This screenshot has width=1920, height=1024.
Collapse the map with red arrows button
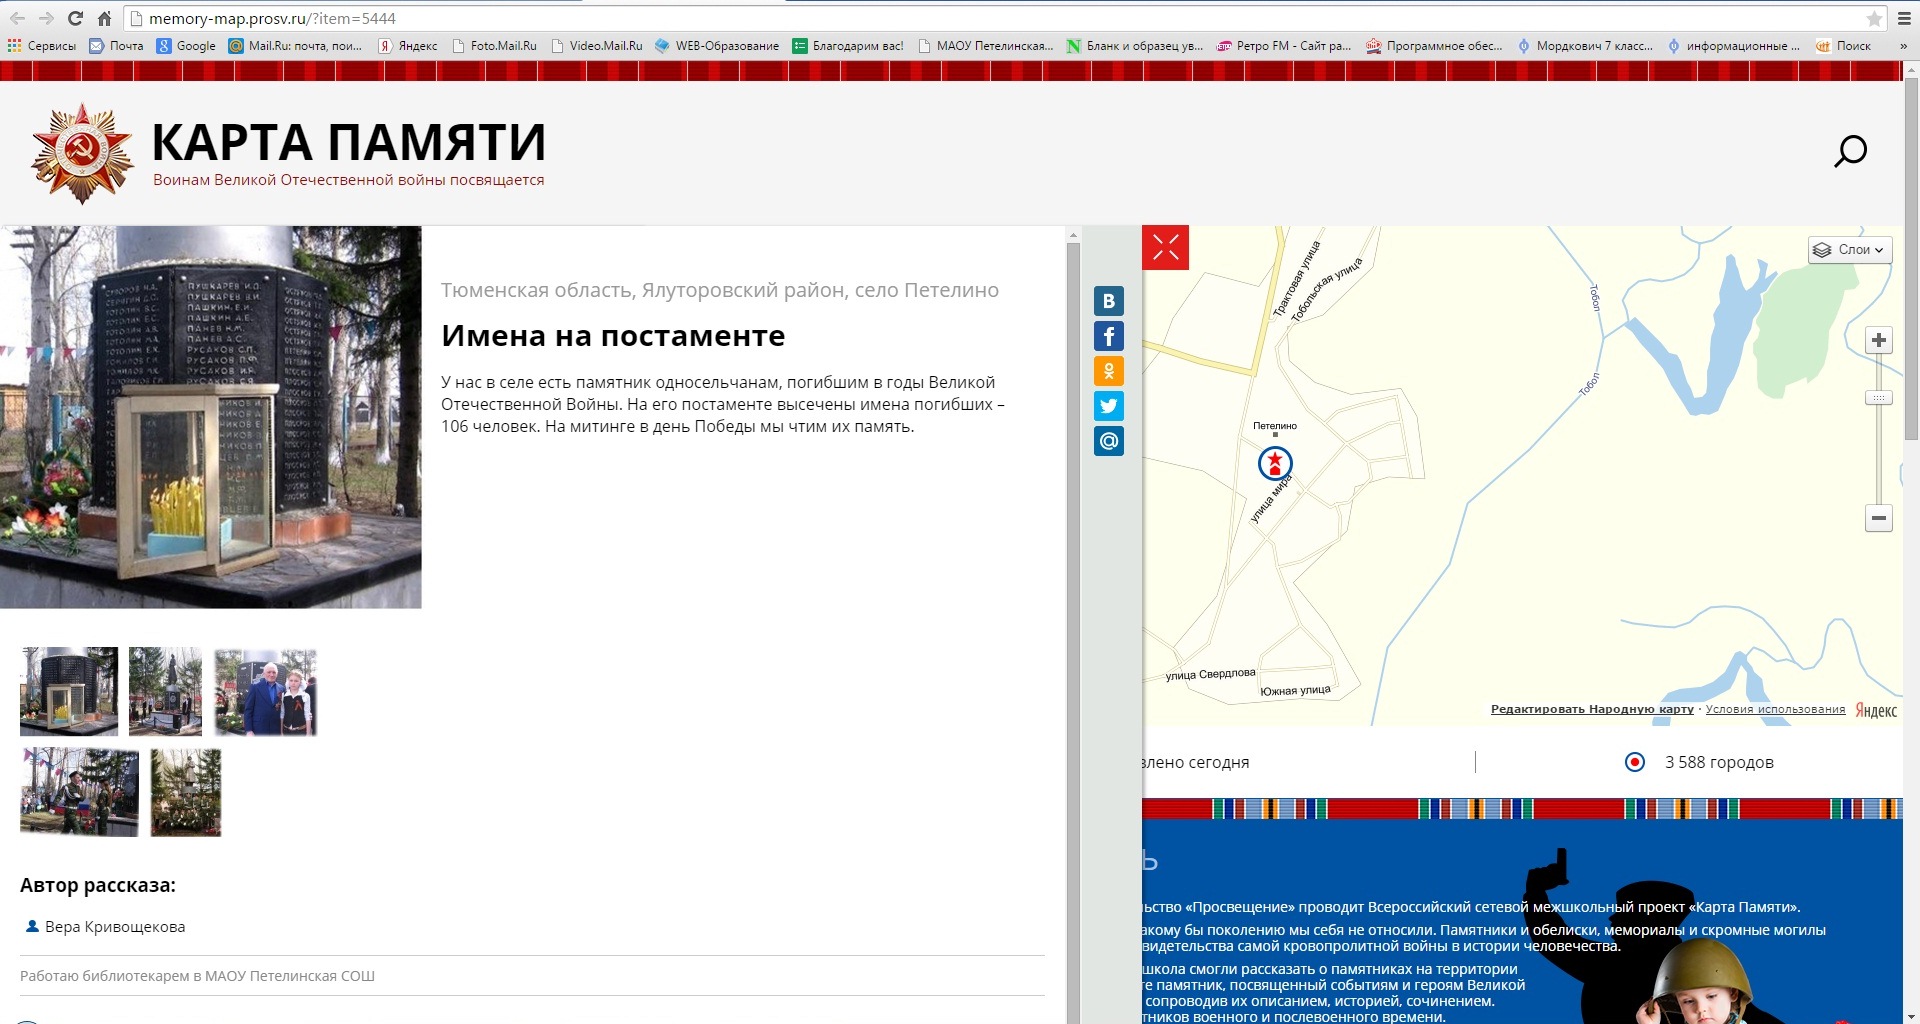(1165, 247)
